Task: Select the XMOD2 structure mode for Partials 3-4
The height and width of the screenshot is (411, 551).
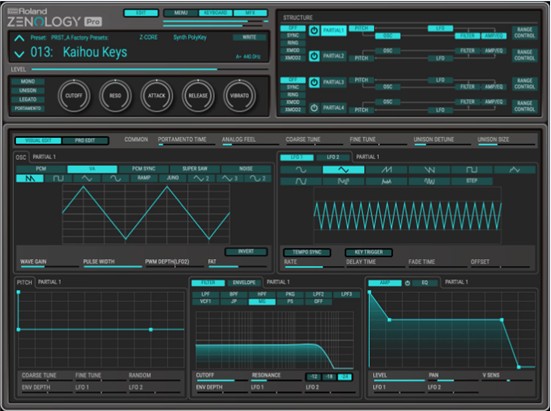Action: point(293,110)
